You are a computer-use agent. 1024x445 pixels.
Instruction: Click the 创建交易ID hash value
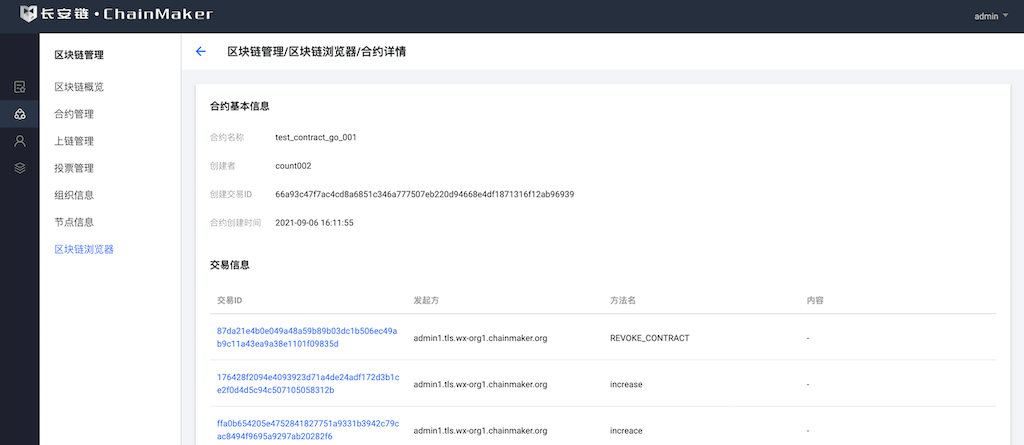[x=424, y=194]
